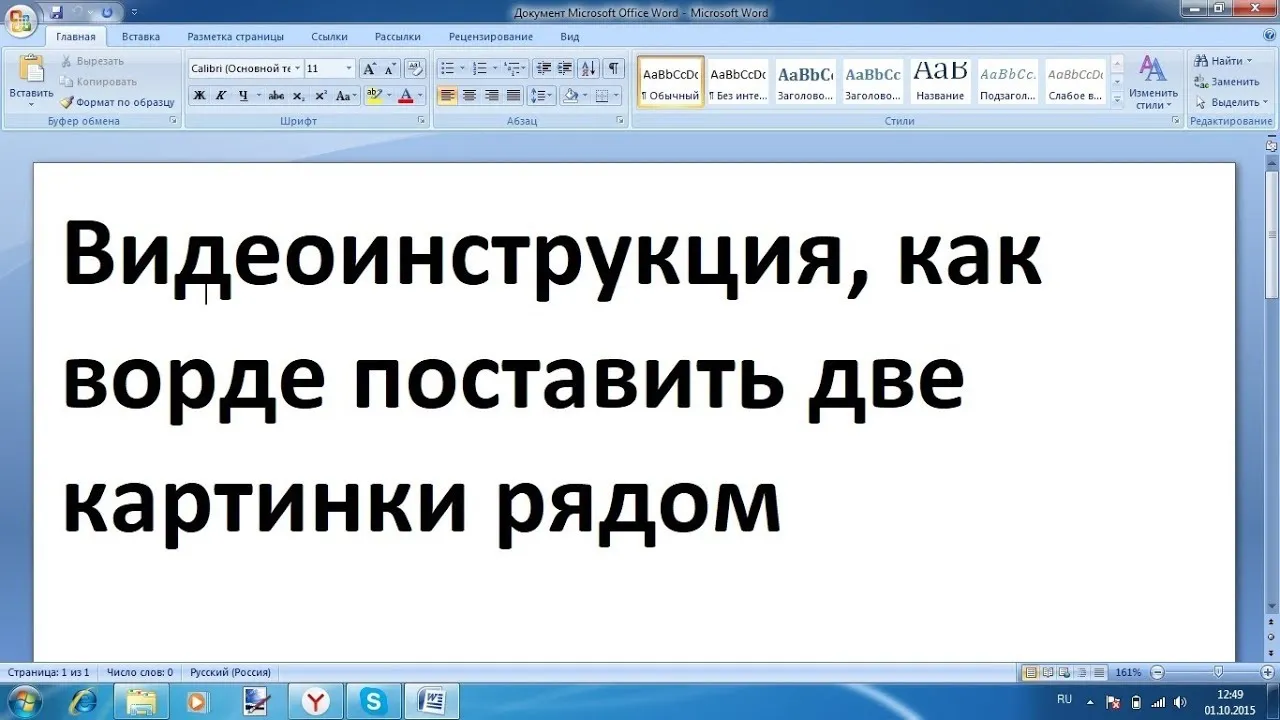
Task: Open the font size 11 dropdown
Action: (349, 69)
